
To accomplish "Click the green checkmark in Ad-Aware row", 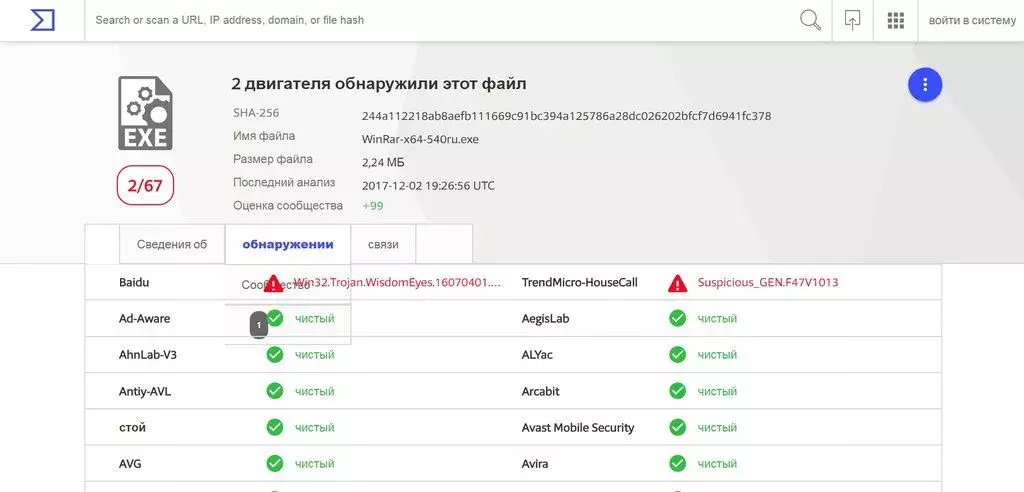I will [276, 319].
